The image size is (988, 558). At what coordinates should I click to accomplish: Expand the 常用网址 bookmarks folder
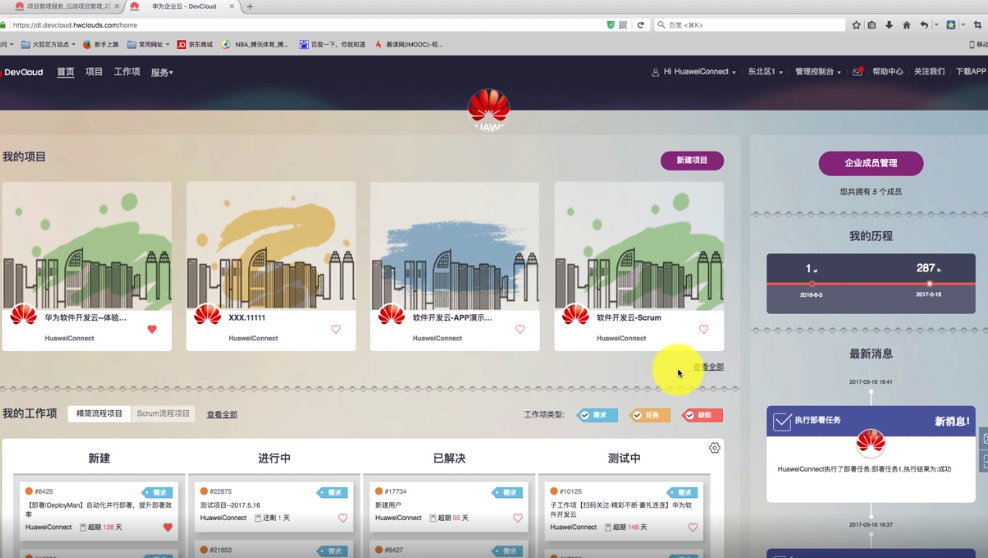click(148, 44)
